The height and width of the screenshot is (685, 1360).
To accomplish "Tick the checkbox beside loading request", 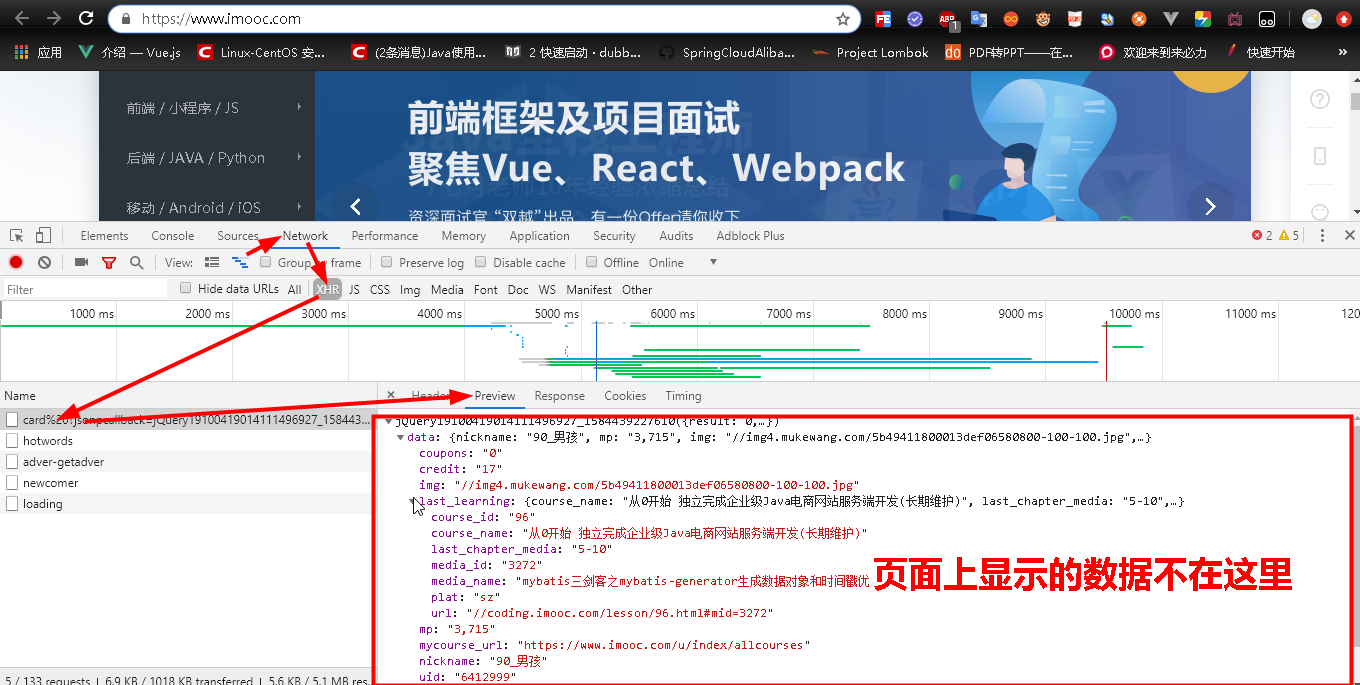I will (12, 503).
